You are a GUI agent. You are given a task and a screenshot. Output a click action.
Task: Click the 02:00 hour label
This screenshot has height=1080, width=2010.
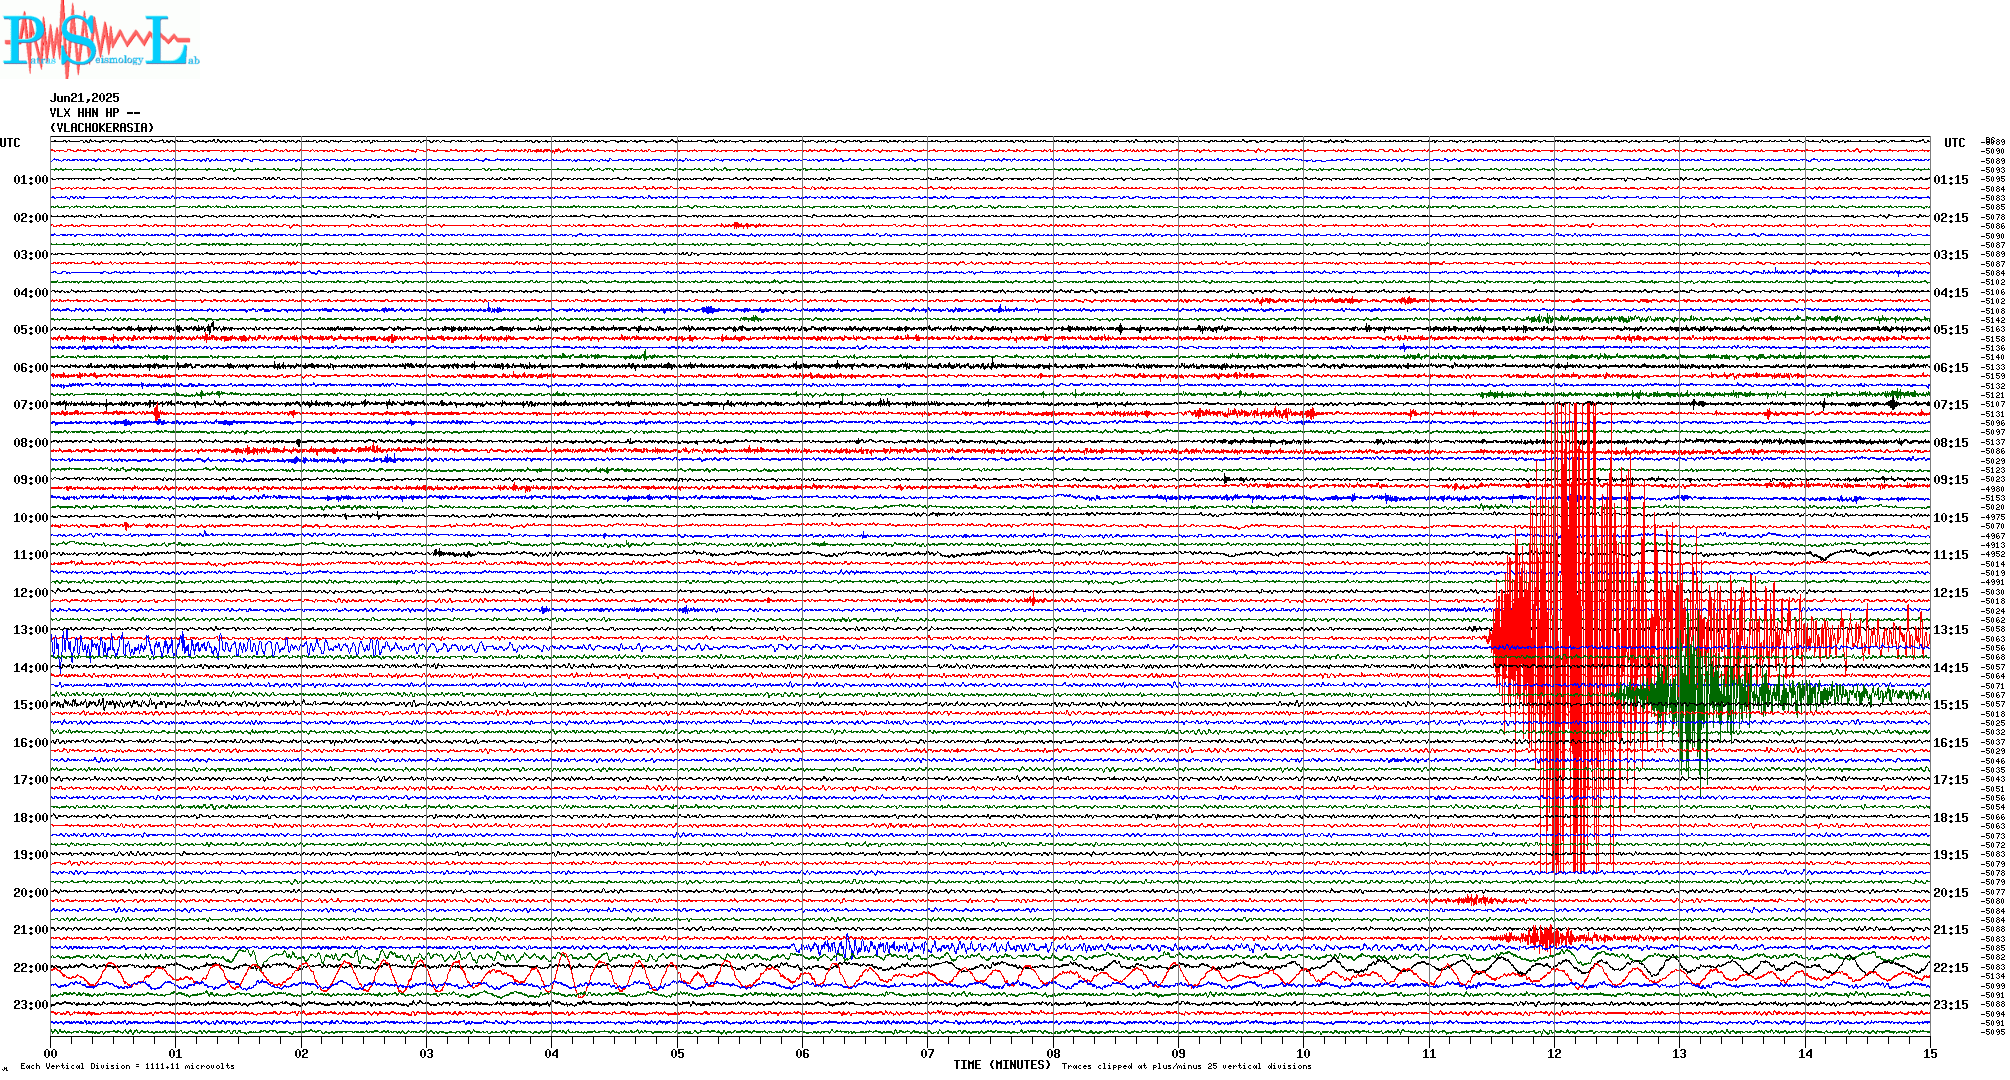(x=31, y=218)
